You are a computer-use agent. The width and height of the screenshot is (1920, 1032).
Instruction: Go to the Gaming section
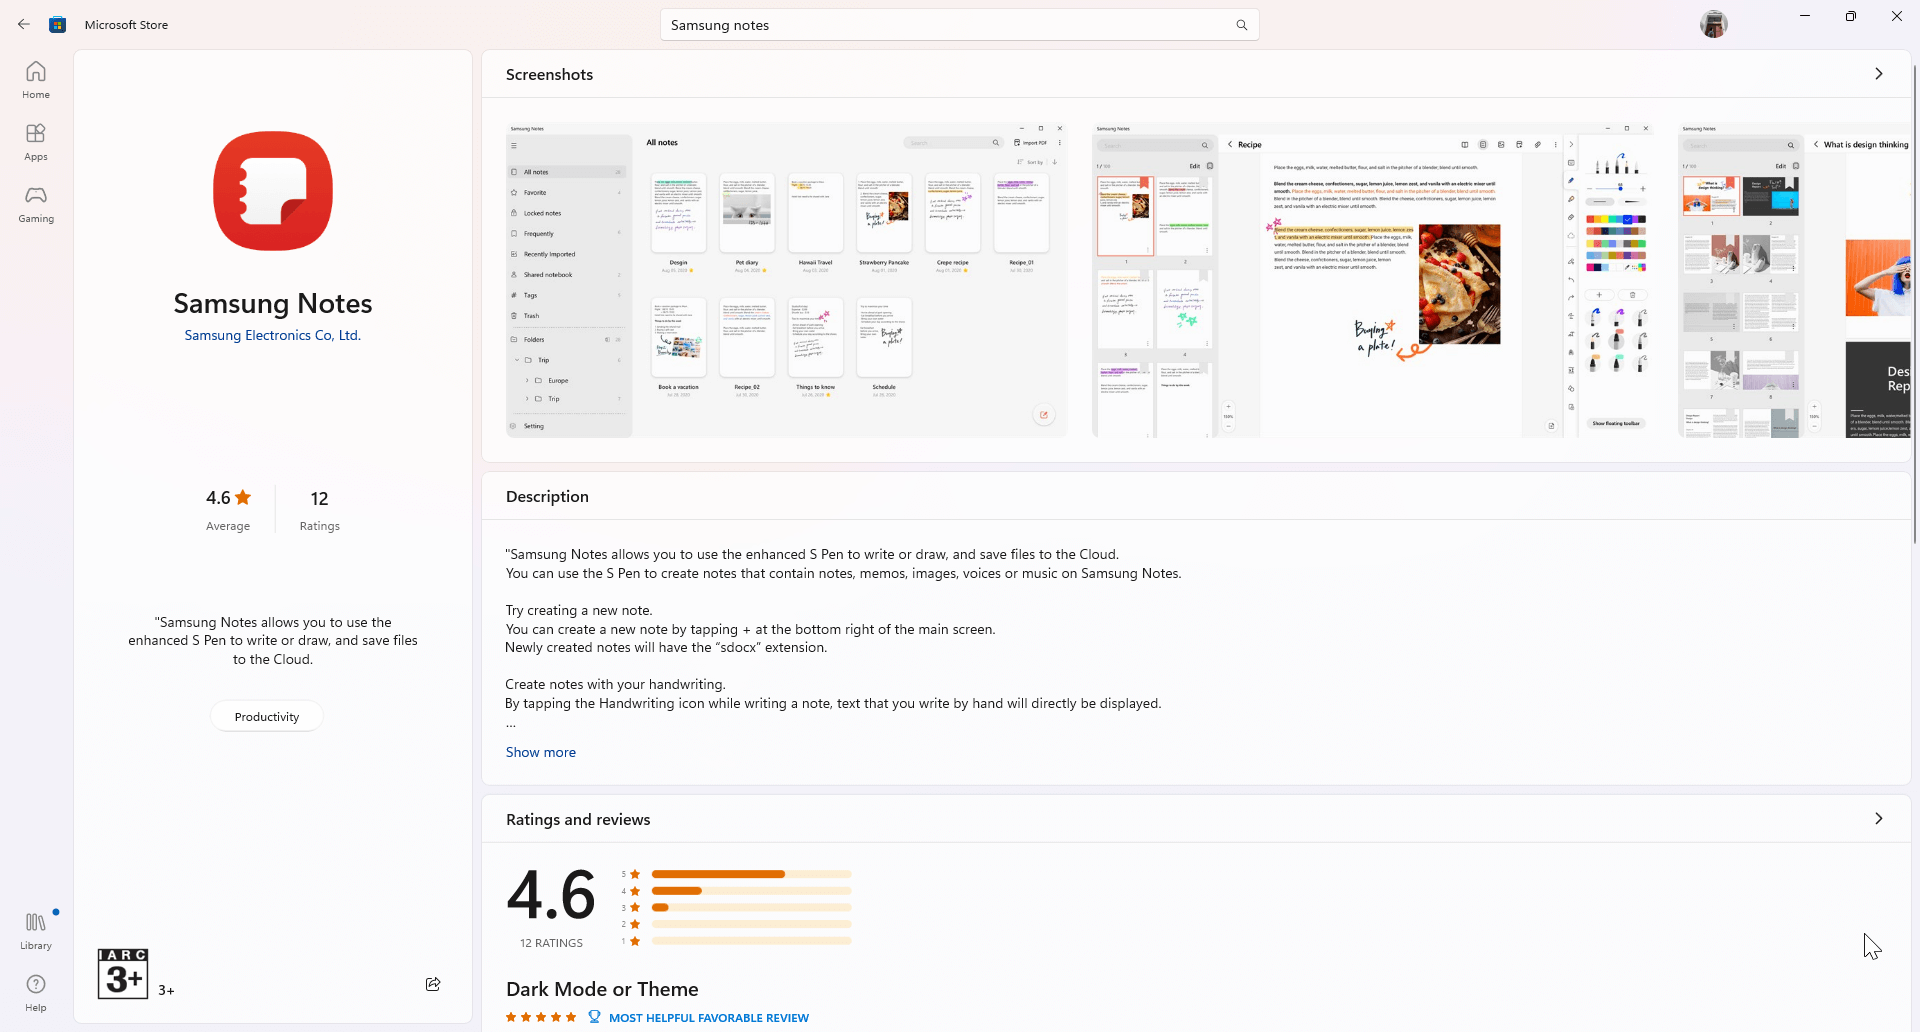[x=36, y=204]
